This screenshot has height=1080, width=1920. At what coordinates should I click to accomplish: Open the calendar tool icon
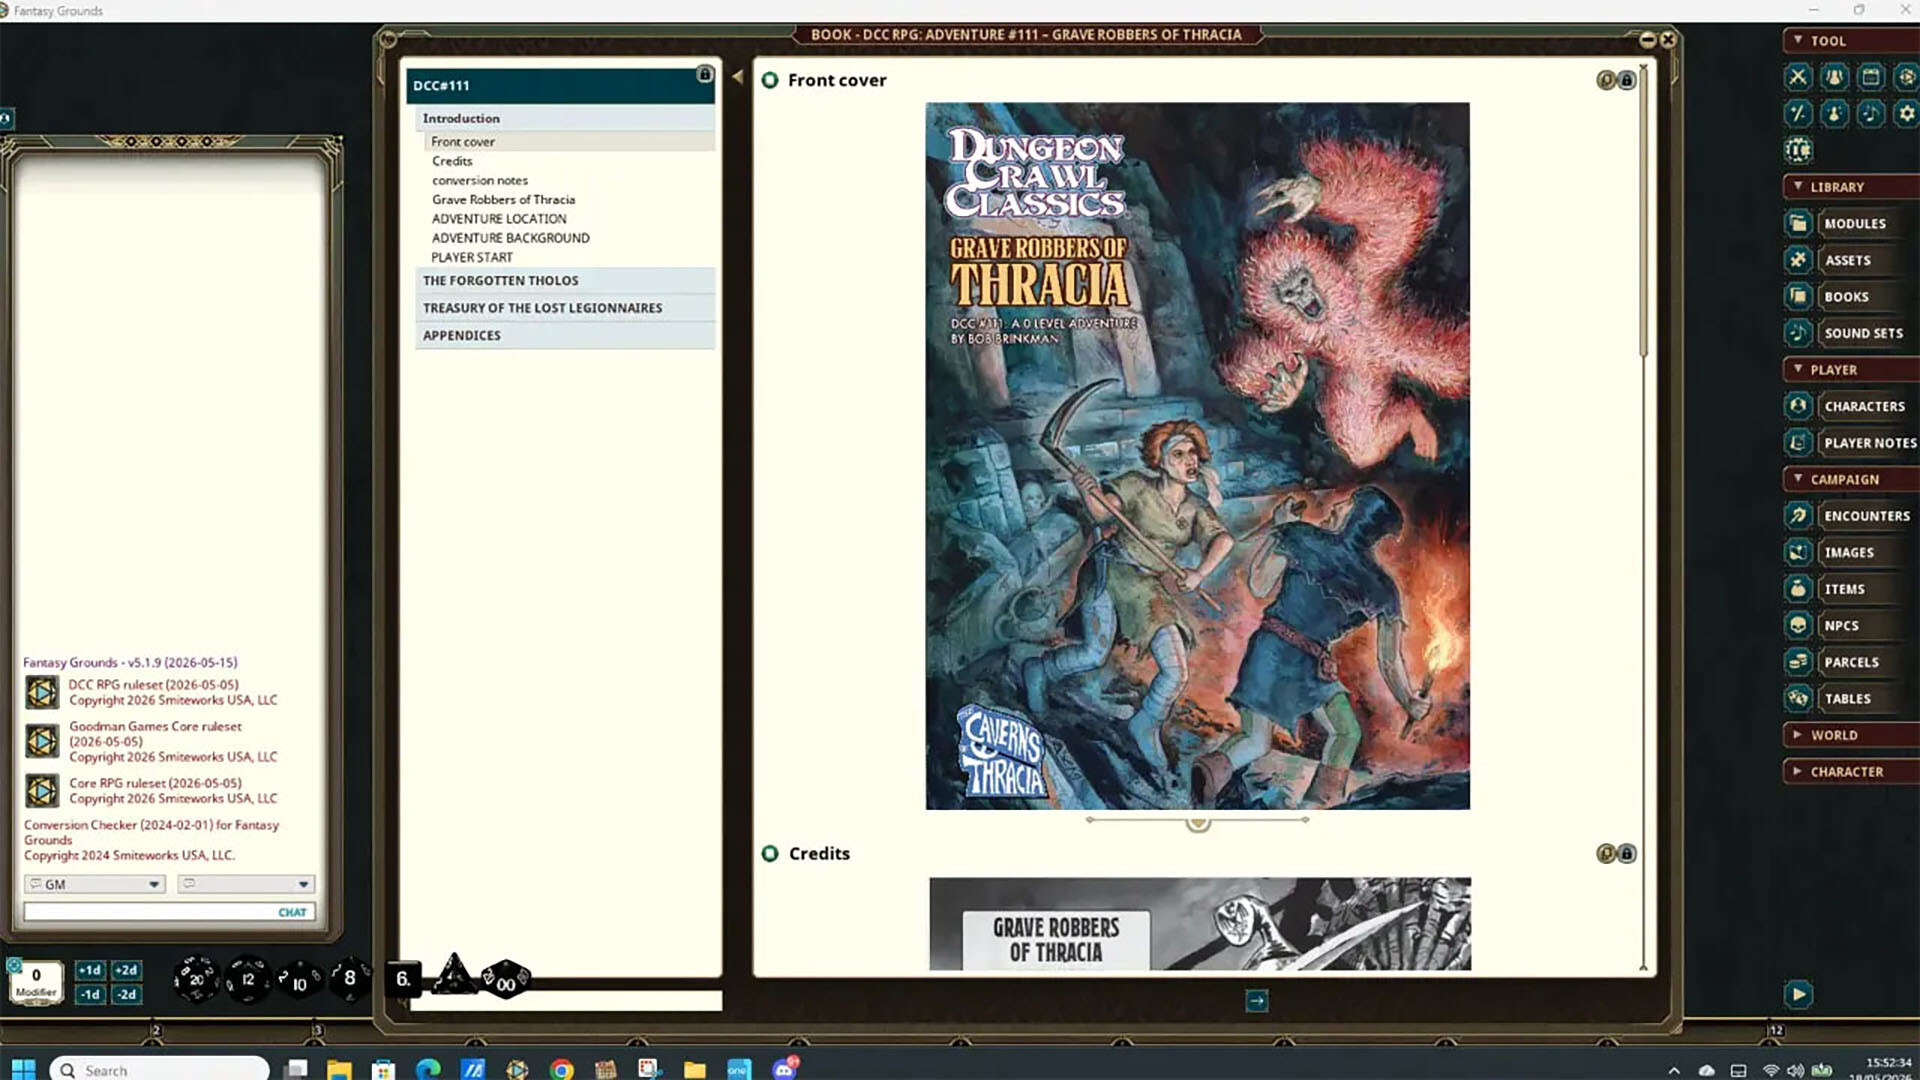point(1870,77)
